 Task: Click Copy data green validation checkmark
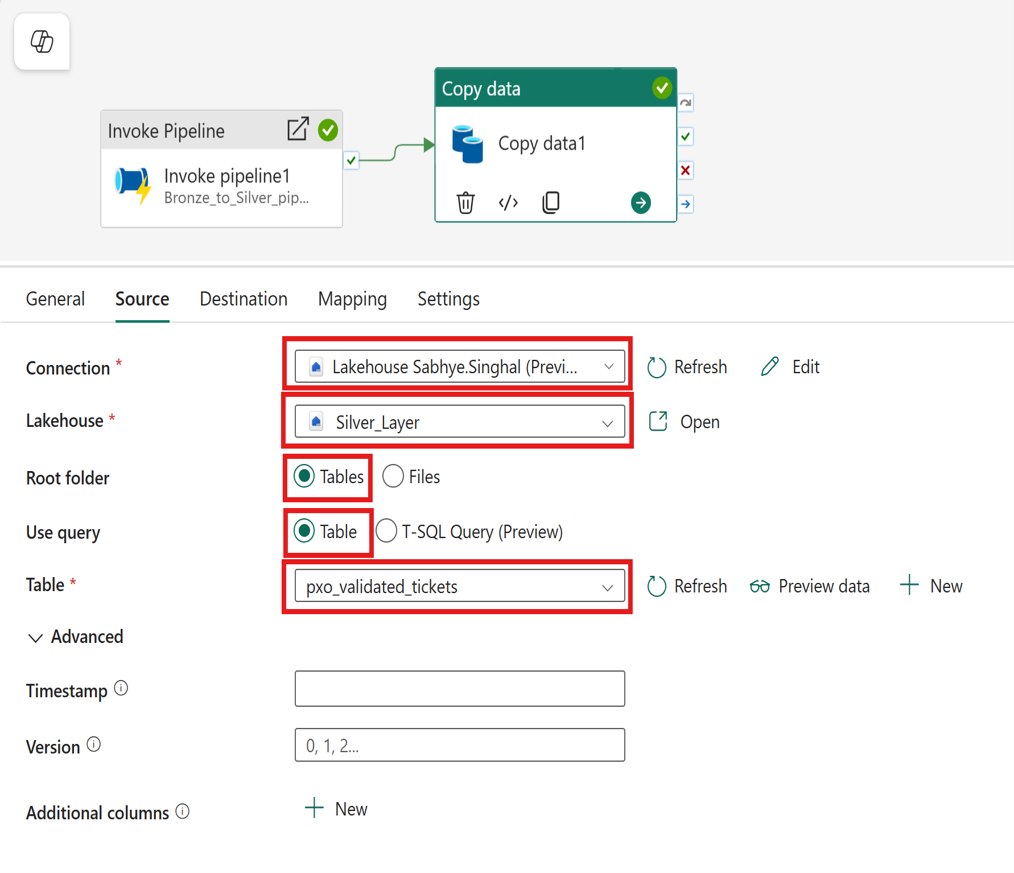coord(662,87)
